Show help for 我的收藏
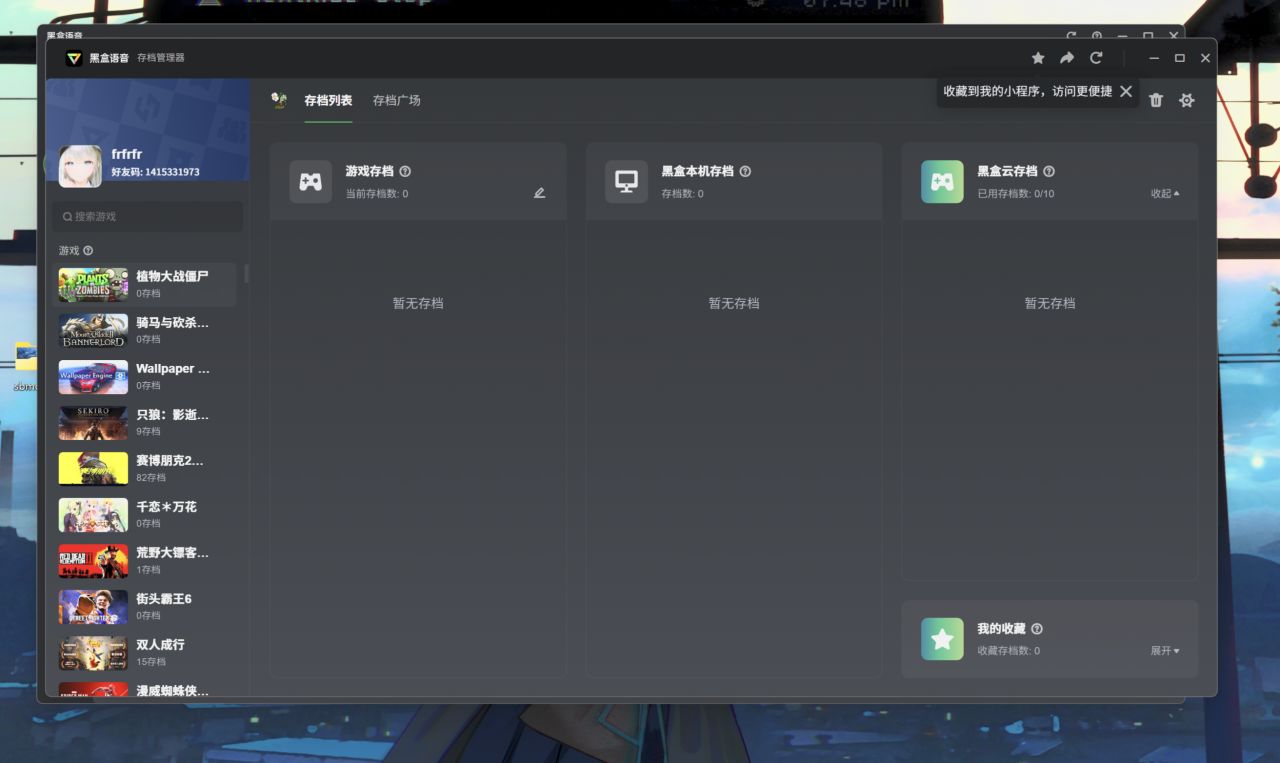The image size is (1280, 763). 1037,629
